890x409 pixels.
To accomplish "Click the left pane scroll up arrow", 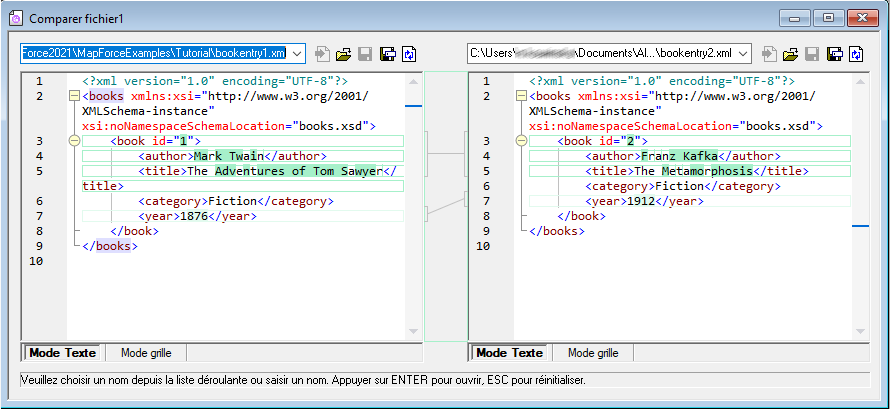I will (414, 82).
